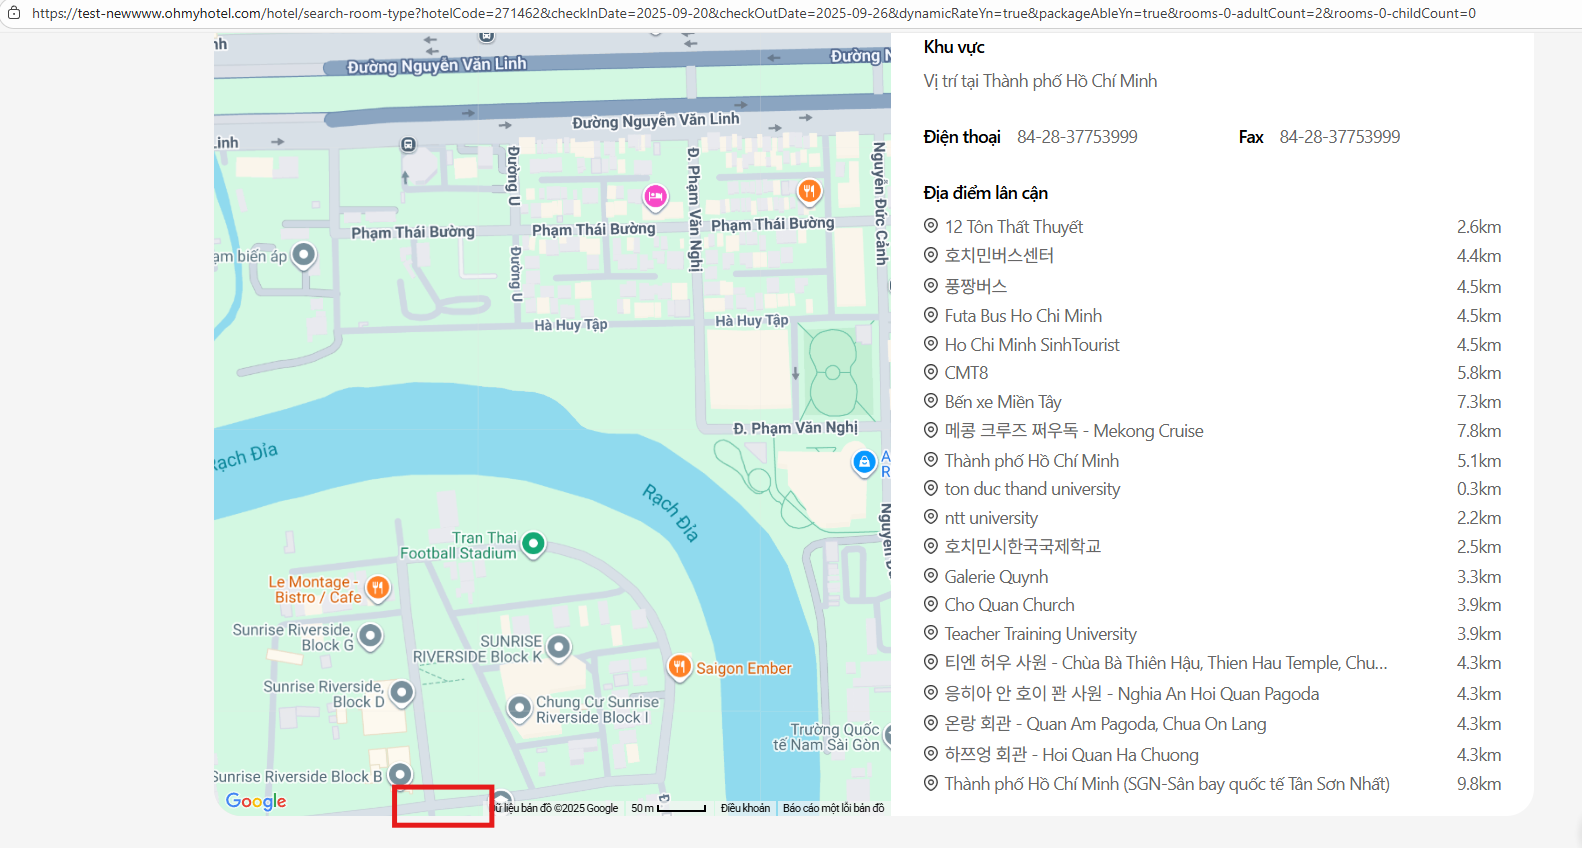Select Sunrise Riverside Block D marker
This screenshot has height=848, width=1582.
click(402, 693)
